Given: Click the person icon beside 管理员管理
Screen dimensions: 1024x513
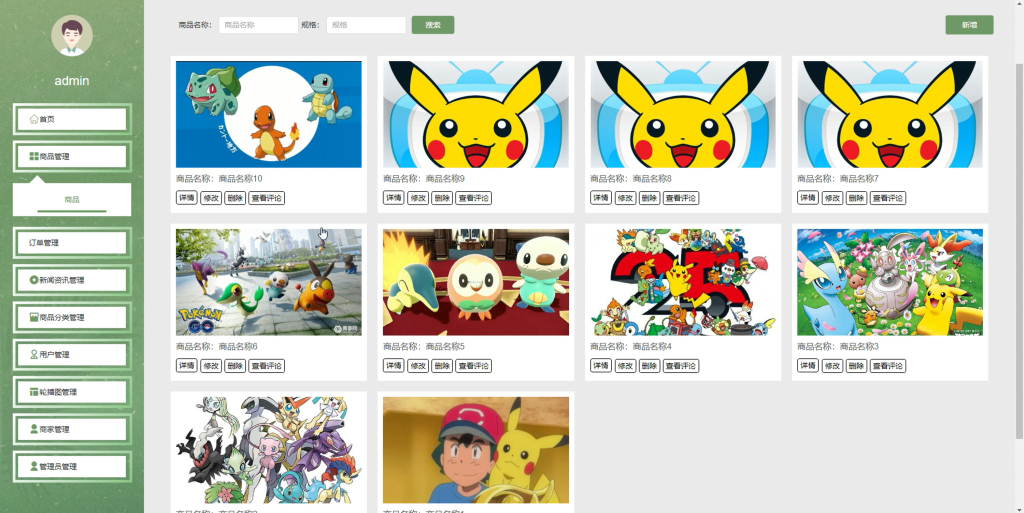Looking at the screenshot, I should pos(34,466).
